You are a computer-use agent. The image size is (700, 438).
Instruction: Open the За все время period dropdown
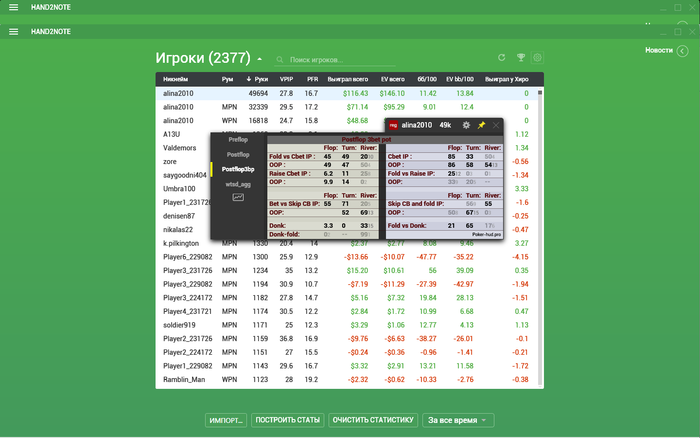(458, 420)
